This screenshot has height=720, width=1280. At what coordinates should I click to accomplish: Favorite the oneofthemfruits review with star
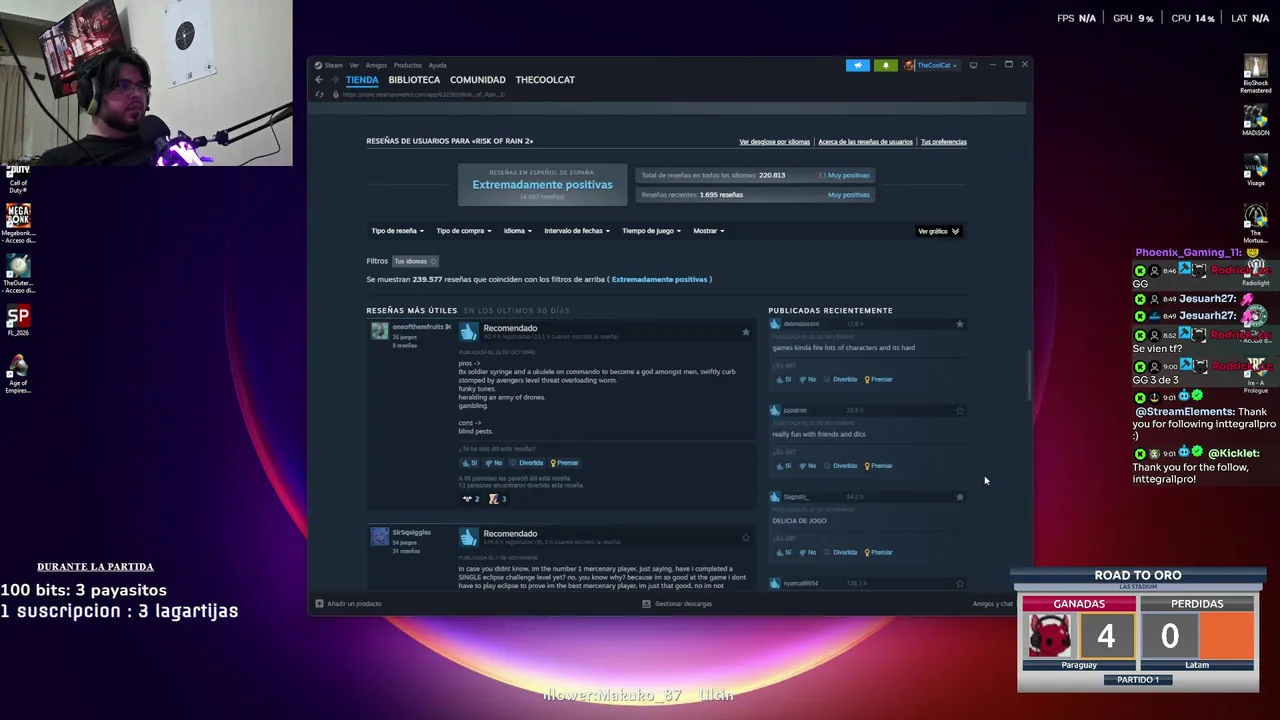pyautogui.click(x=745, y=332)
